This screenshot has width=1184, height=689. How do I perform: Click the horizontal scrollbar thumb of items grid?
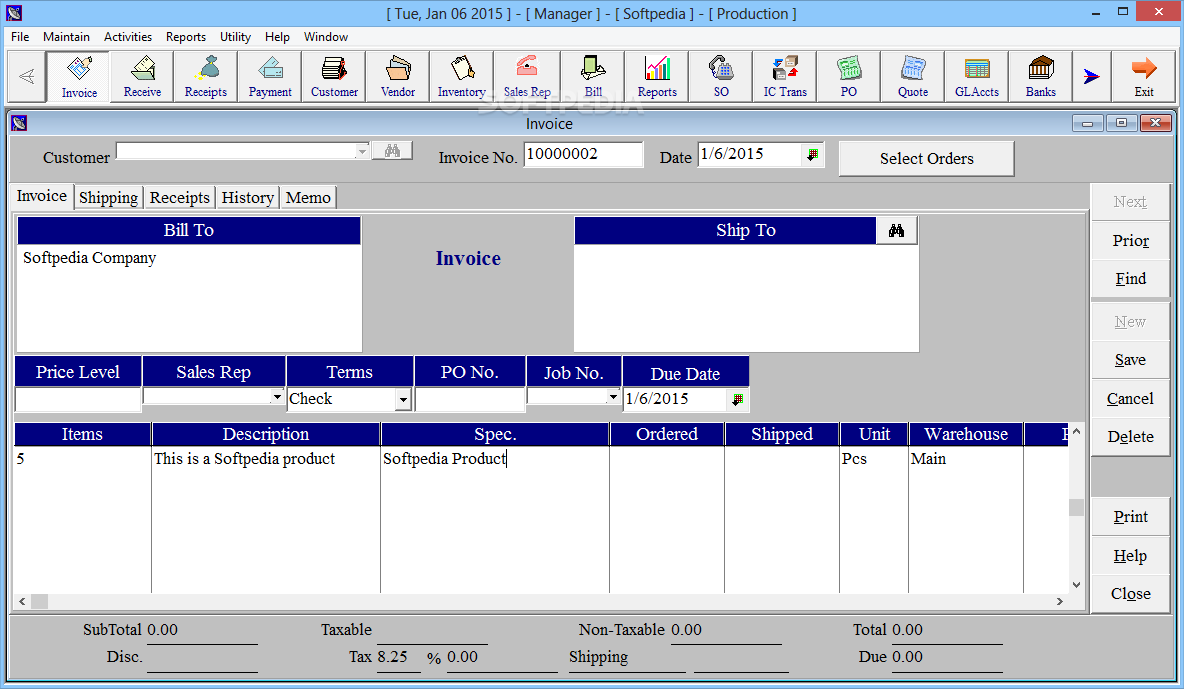pos(39,601)
